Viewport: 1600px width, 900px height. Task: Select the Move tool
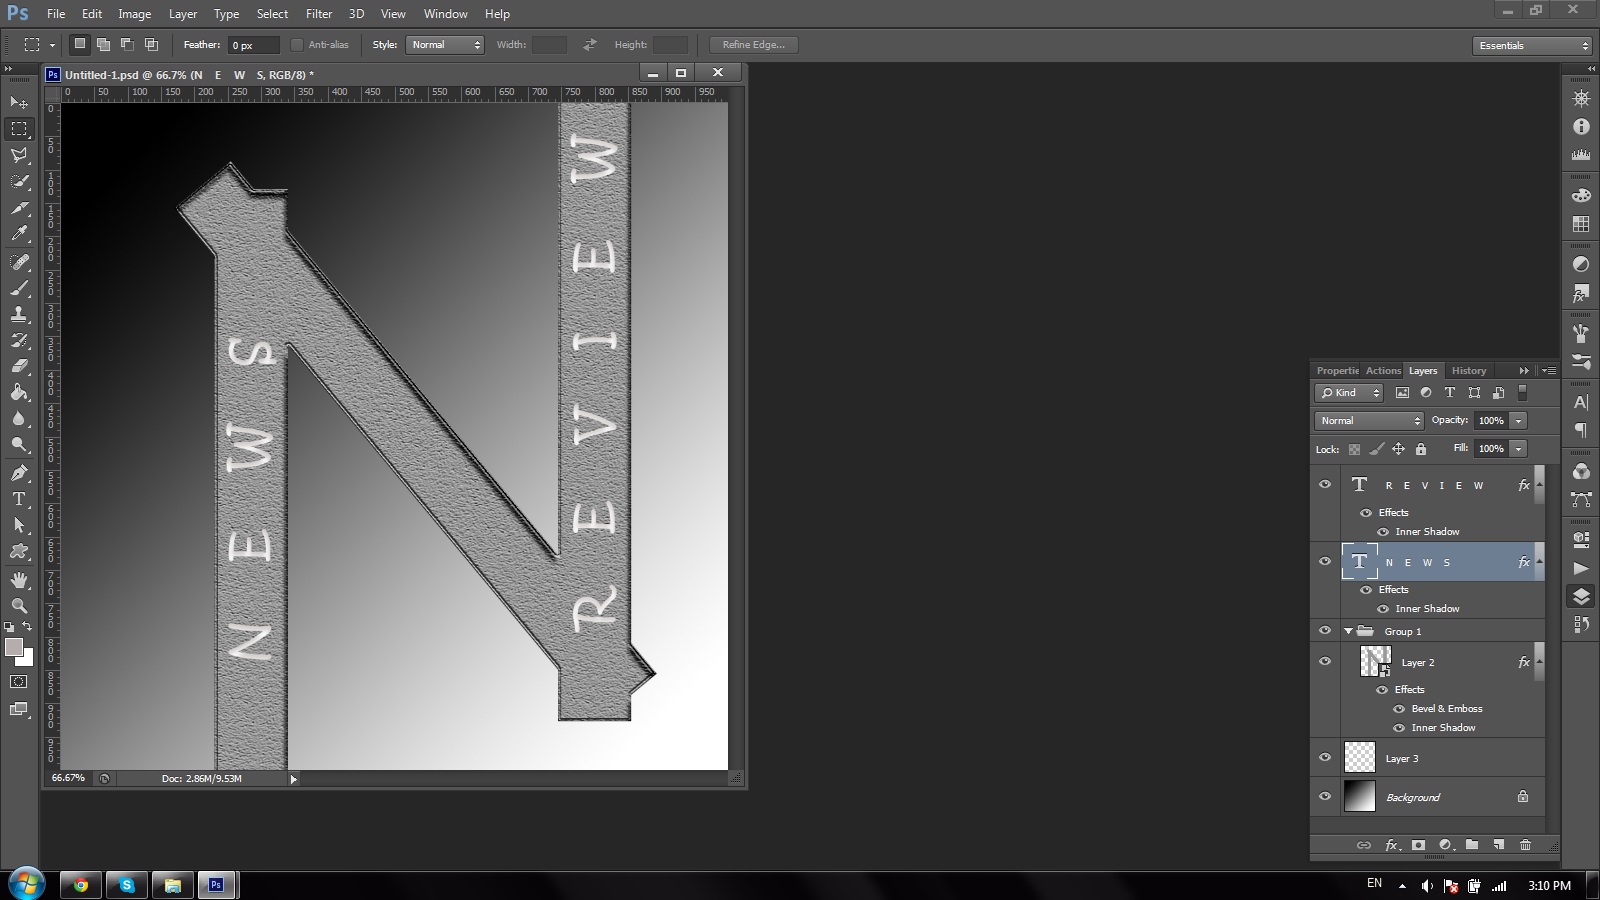click(x=19, y=103)
